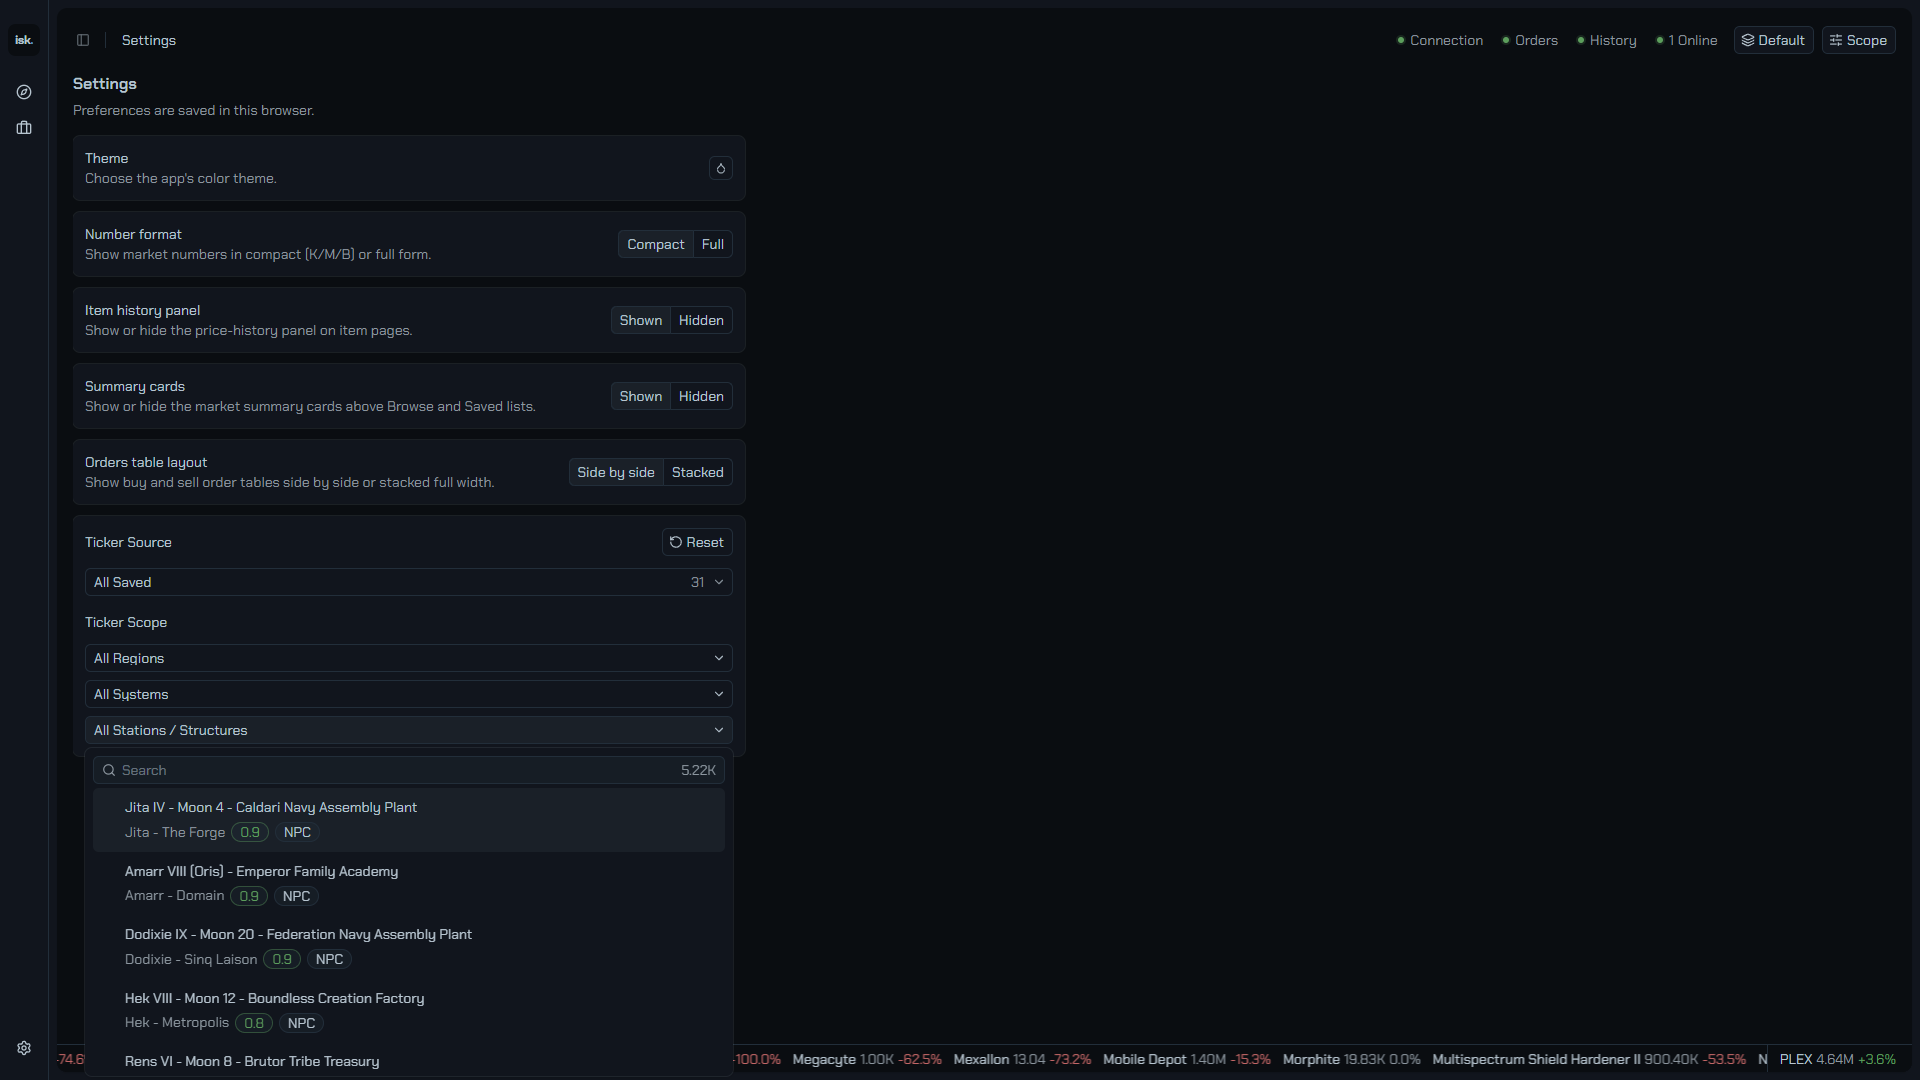Open the theme color droplet picker

(721, 168)
